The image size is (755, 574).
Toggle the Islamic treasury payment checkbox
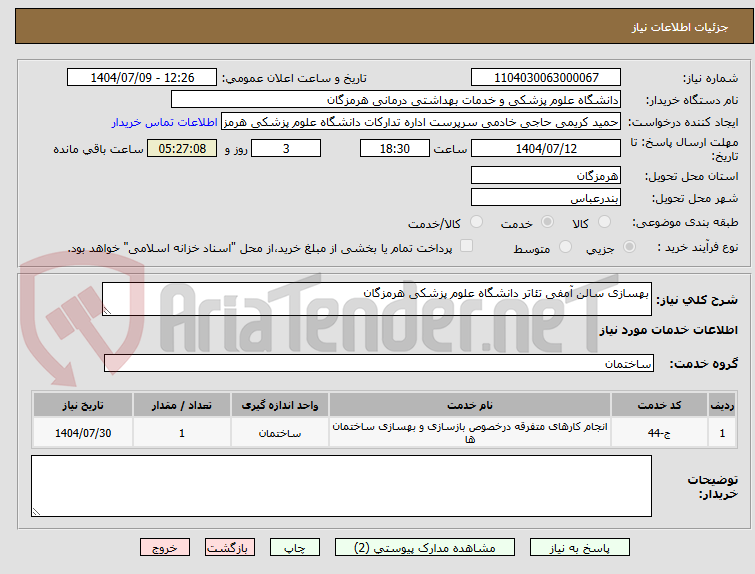click(x=466, y=246)
